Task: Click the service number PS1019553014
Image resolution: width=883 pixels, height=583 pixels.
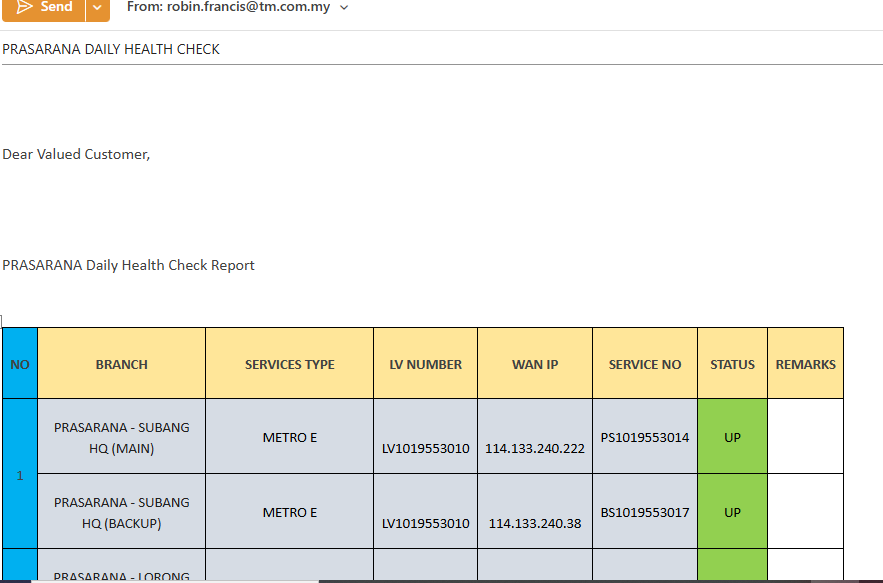Action: coord(645,437)
